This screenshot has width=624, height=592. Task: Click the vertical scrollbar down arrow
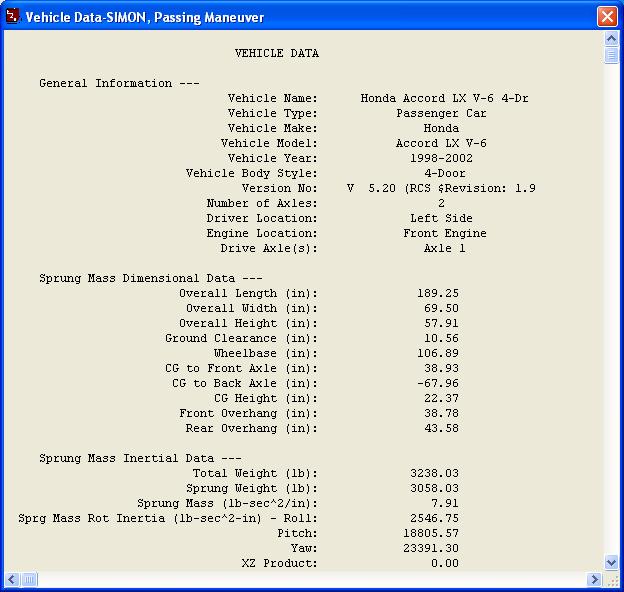pos(611,563)
